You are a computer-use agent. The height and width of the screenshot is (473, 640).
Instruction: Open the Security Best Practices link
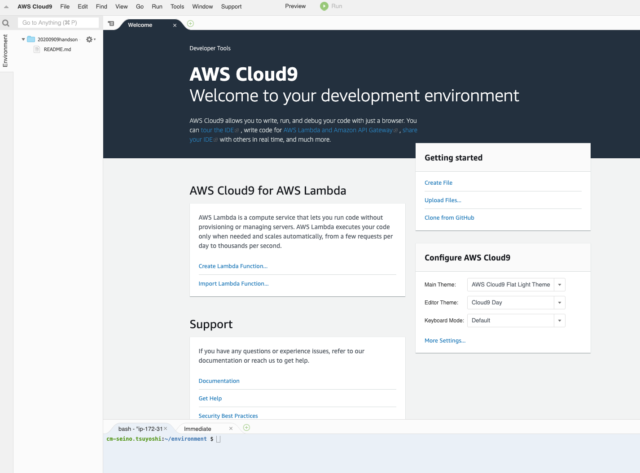pos(228,416)
